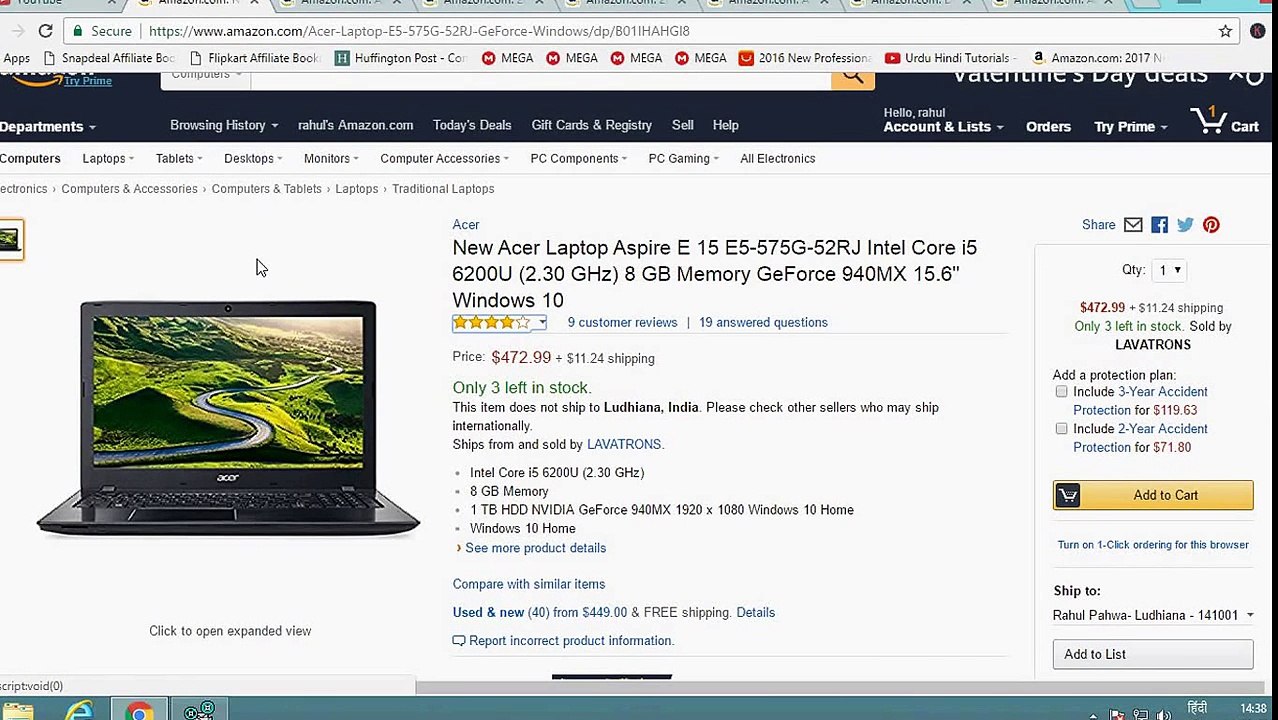Open the search category Computers dropdown
This screenshot has width=1278, height=720.
pos(206,76)
